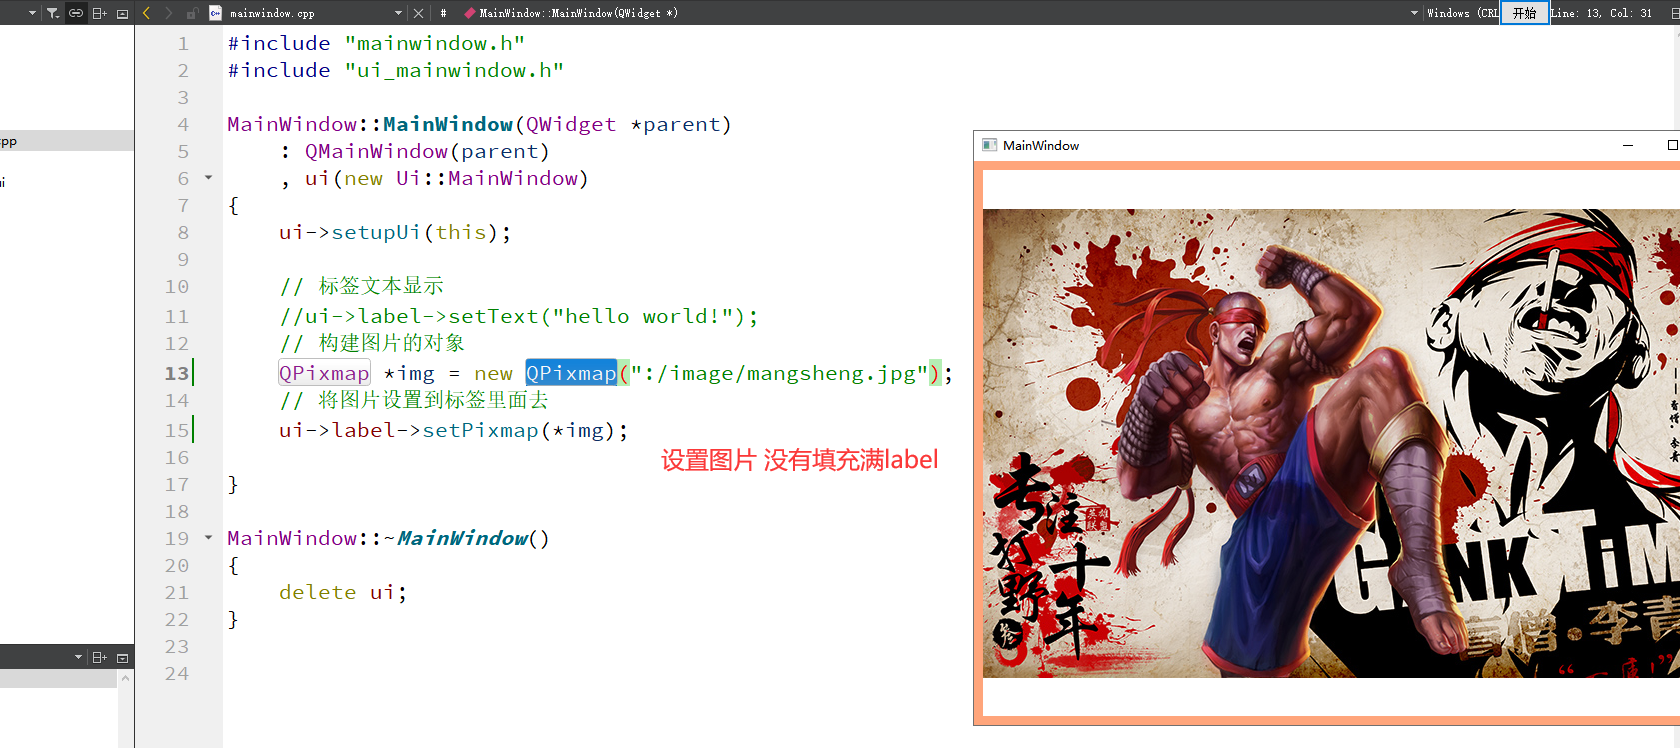
Task: Toggle synchronize with editor link icon
Action: [x=76, y=13]
